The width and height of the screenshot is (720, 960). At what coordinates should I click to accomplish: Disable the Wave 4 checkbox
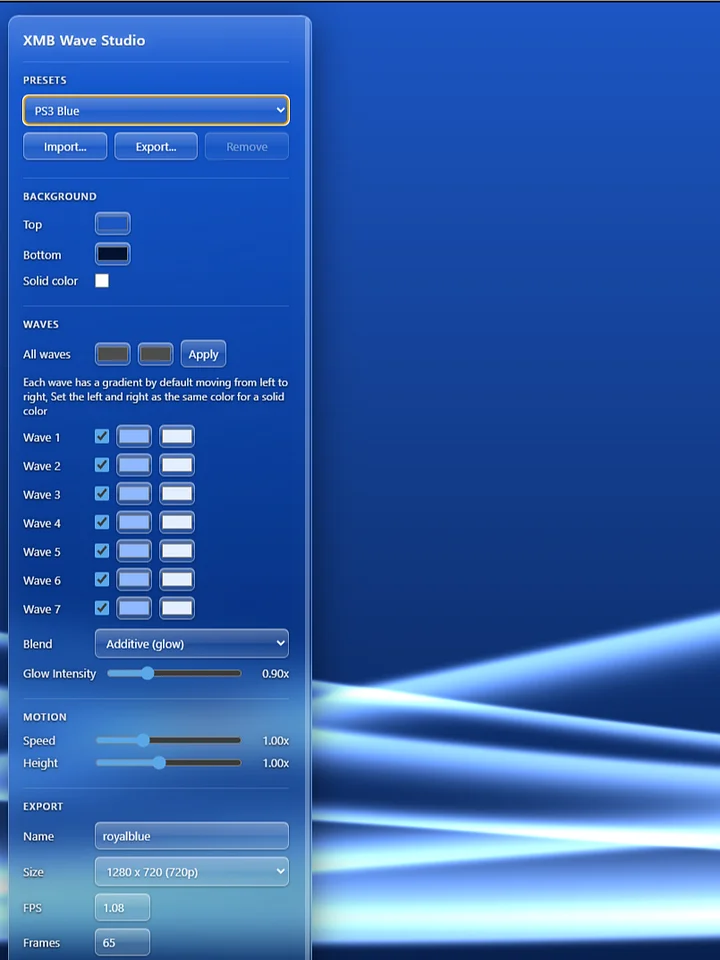point(102,522)
